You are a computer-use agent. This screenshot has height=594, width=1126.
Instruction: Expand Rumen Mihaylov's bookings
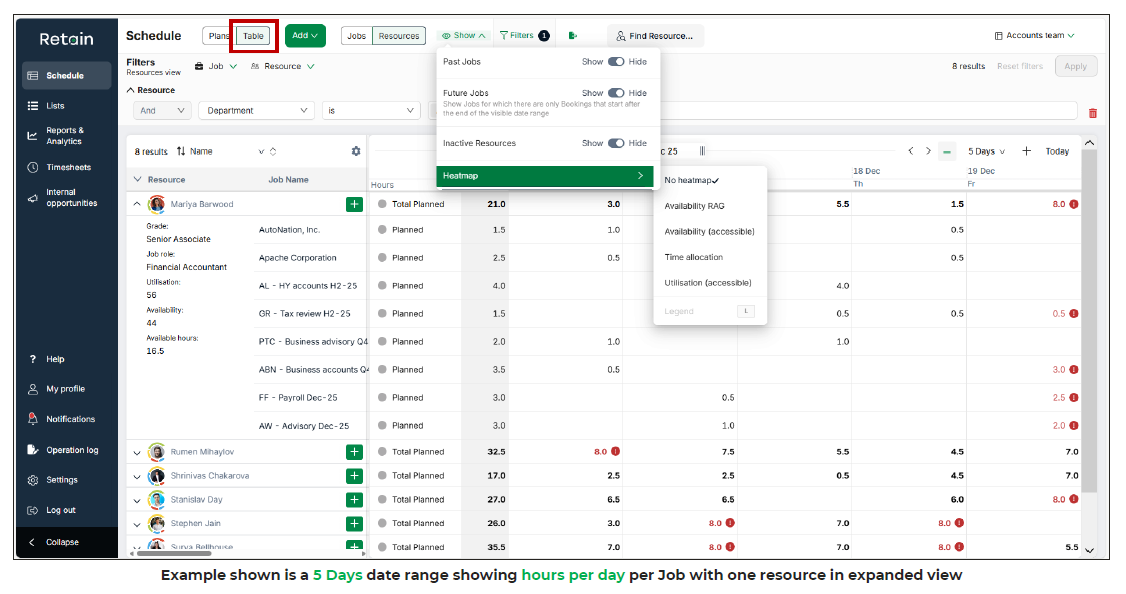pos(137,451)
